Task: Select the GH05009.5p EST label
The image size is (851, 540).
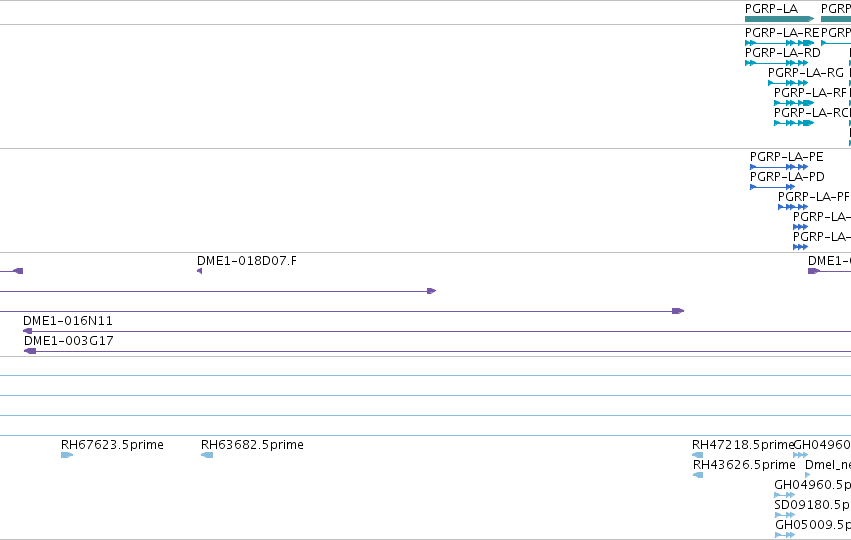Action: 813,525
